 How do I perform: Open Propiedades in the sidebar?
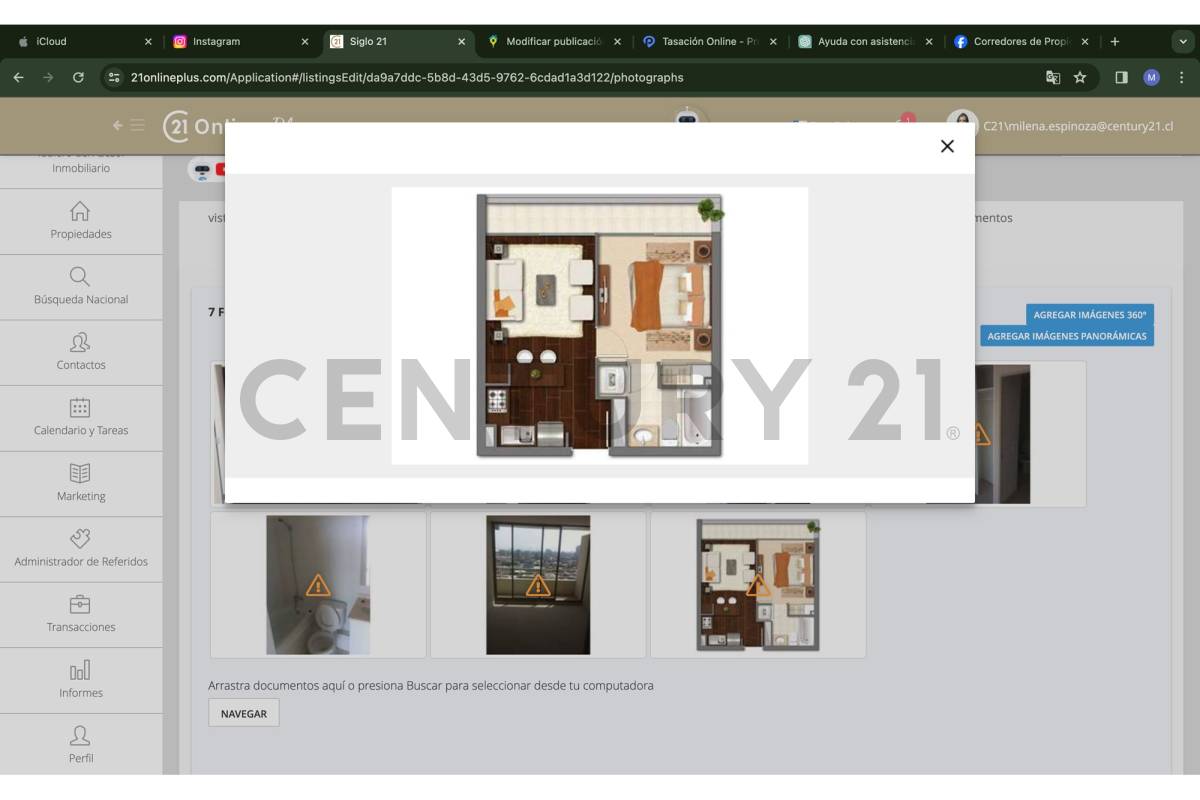[81, 221]
